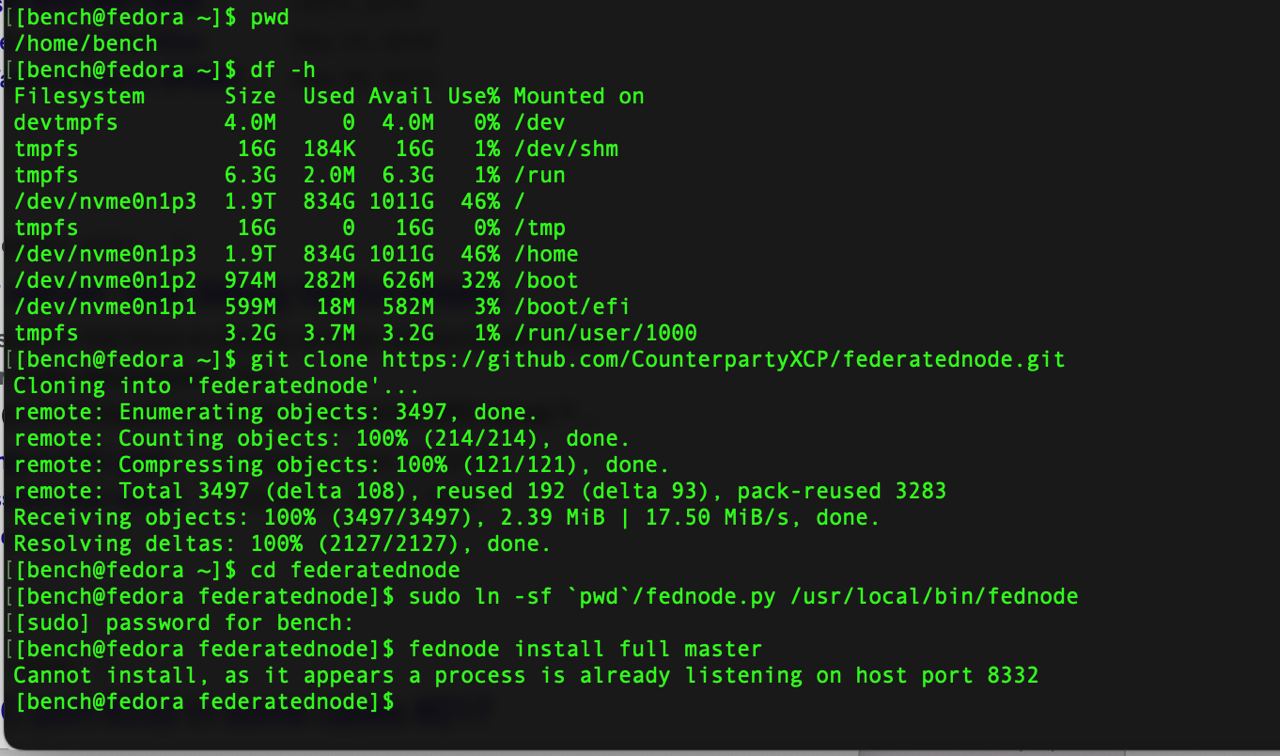This screenshot has width=1280, height=756.
Task: Click the 'cd federatednode' command
Action: point(355,570)
